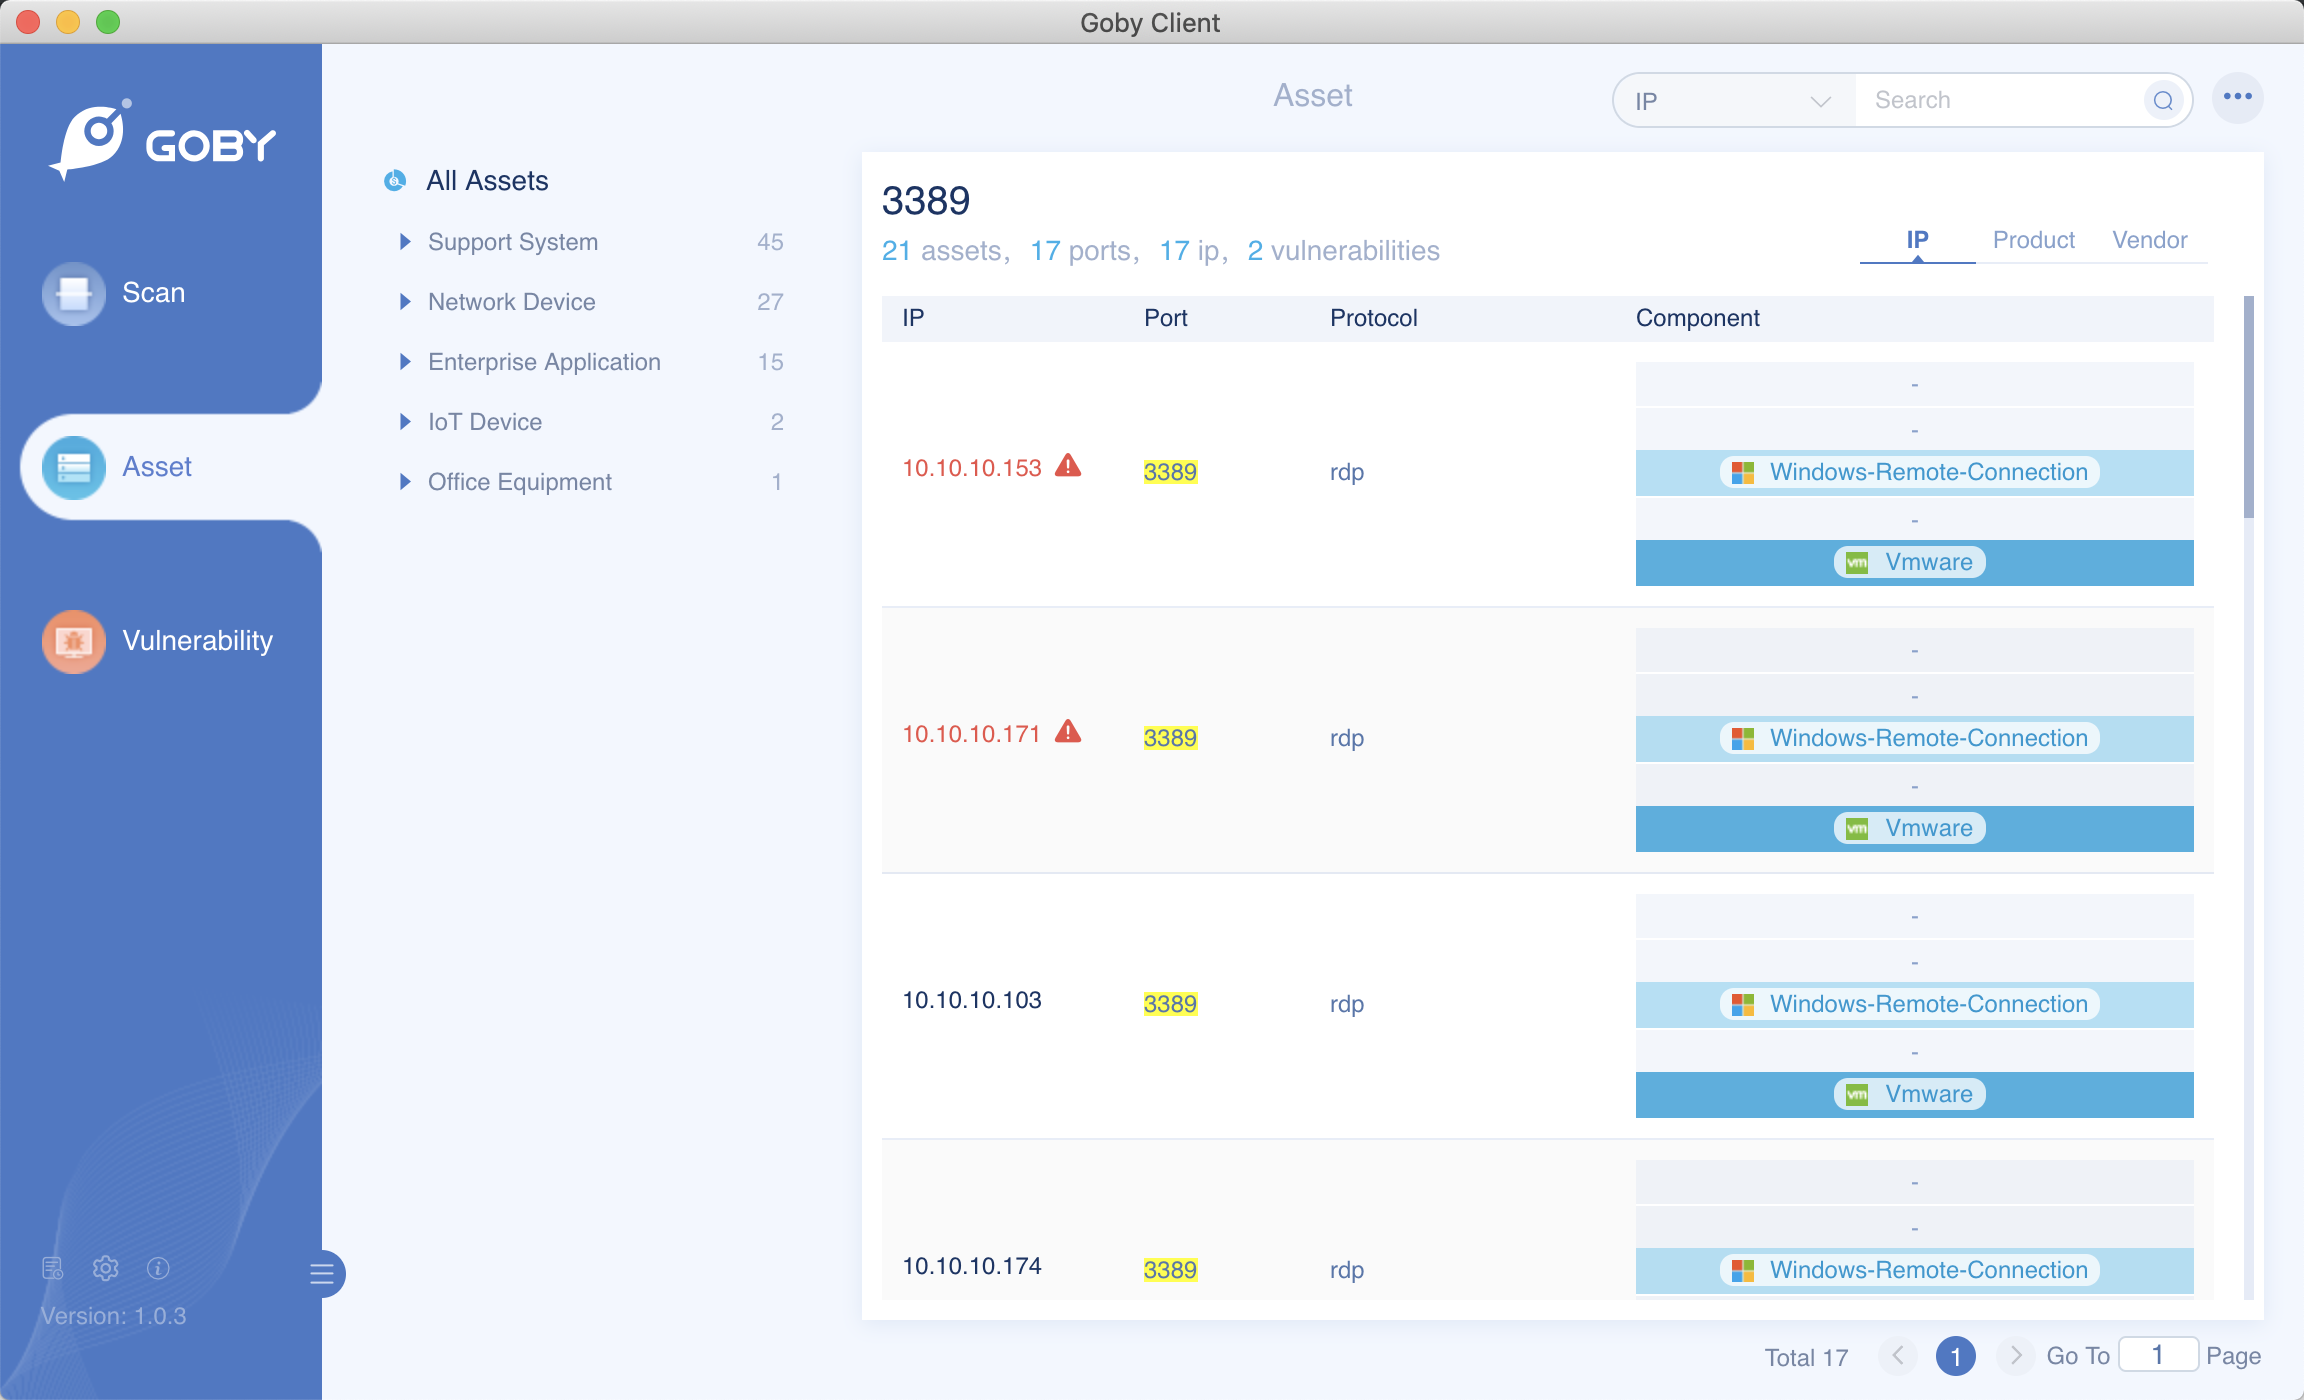Switch to the Product tab

click(2033, 240)
